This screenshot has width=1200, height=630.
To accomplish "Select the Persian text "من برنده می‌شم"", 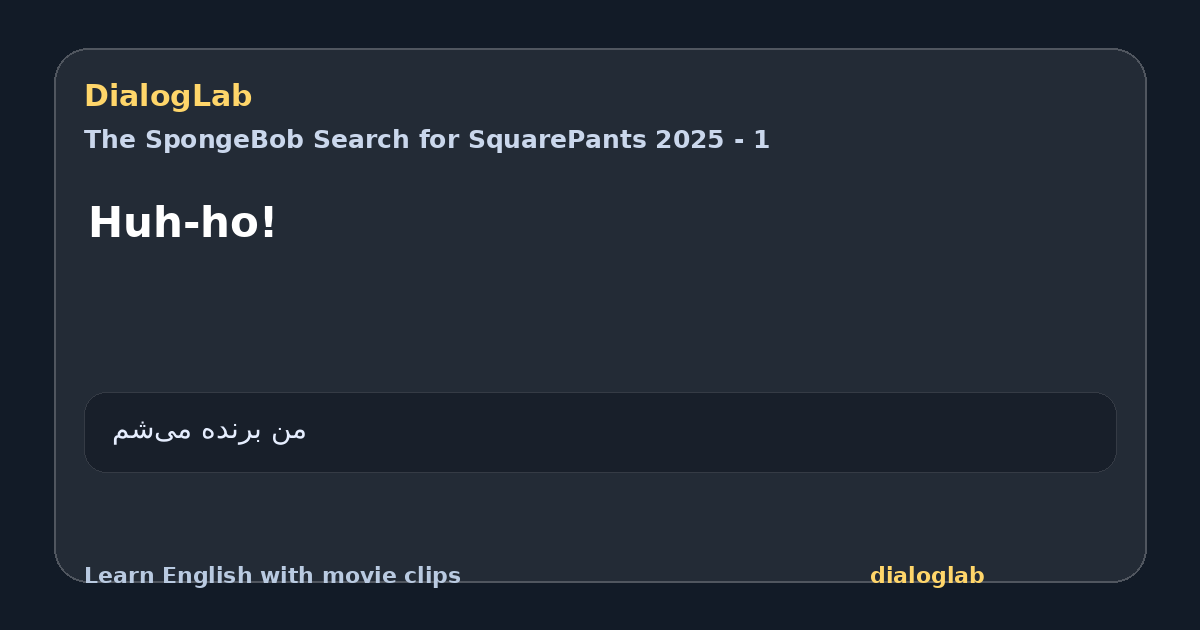I will pyautogui.click(x=209, y=431).
